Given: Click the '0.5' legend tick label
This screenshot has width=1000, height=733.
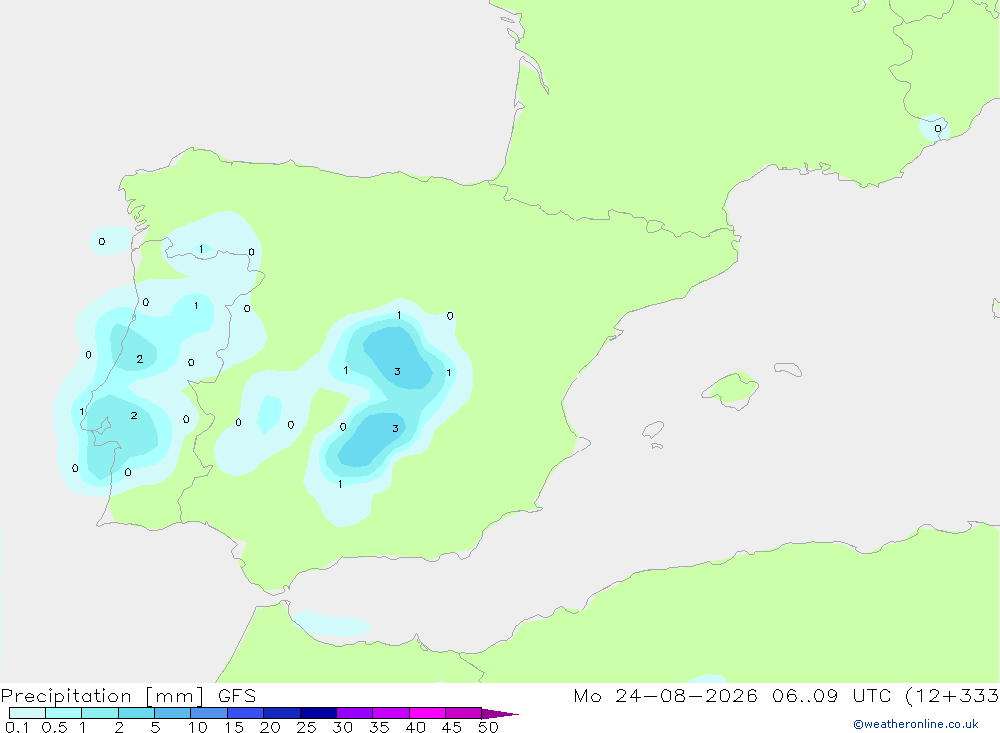Looking at the screenshot, I should 54,727.
